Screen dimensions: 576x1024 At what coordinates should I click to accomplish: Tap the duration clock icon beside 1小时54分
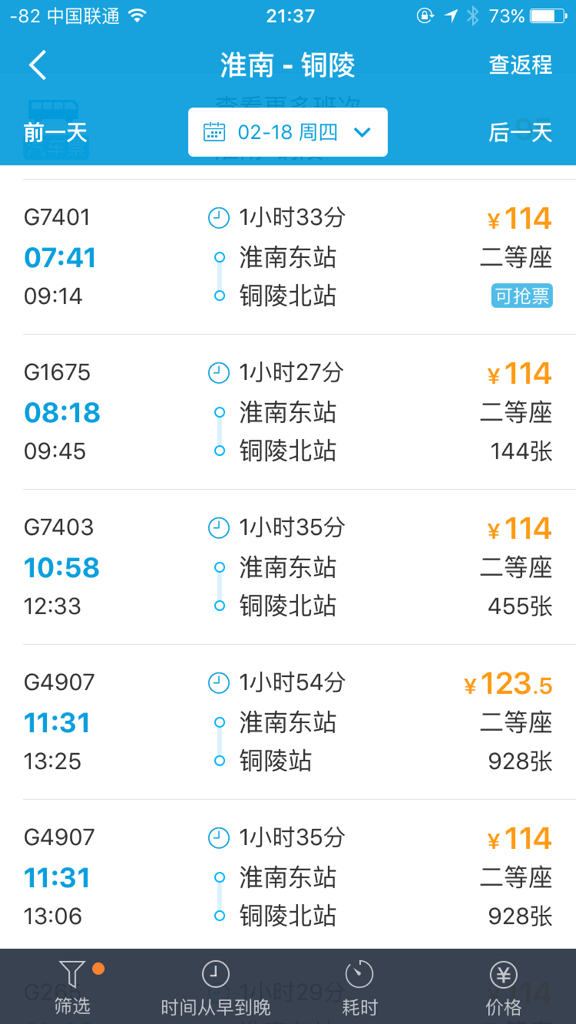click(x=219, y=683)
